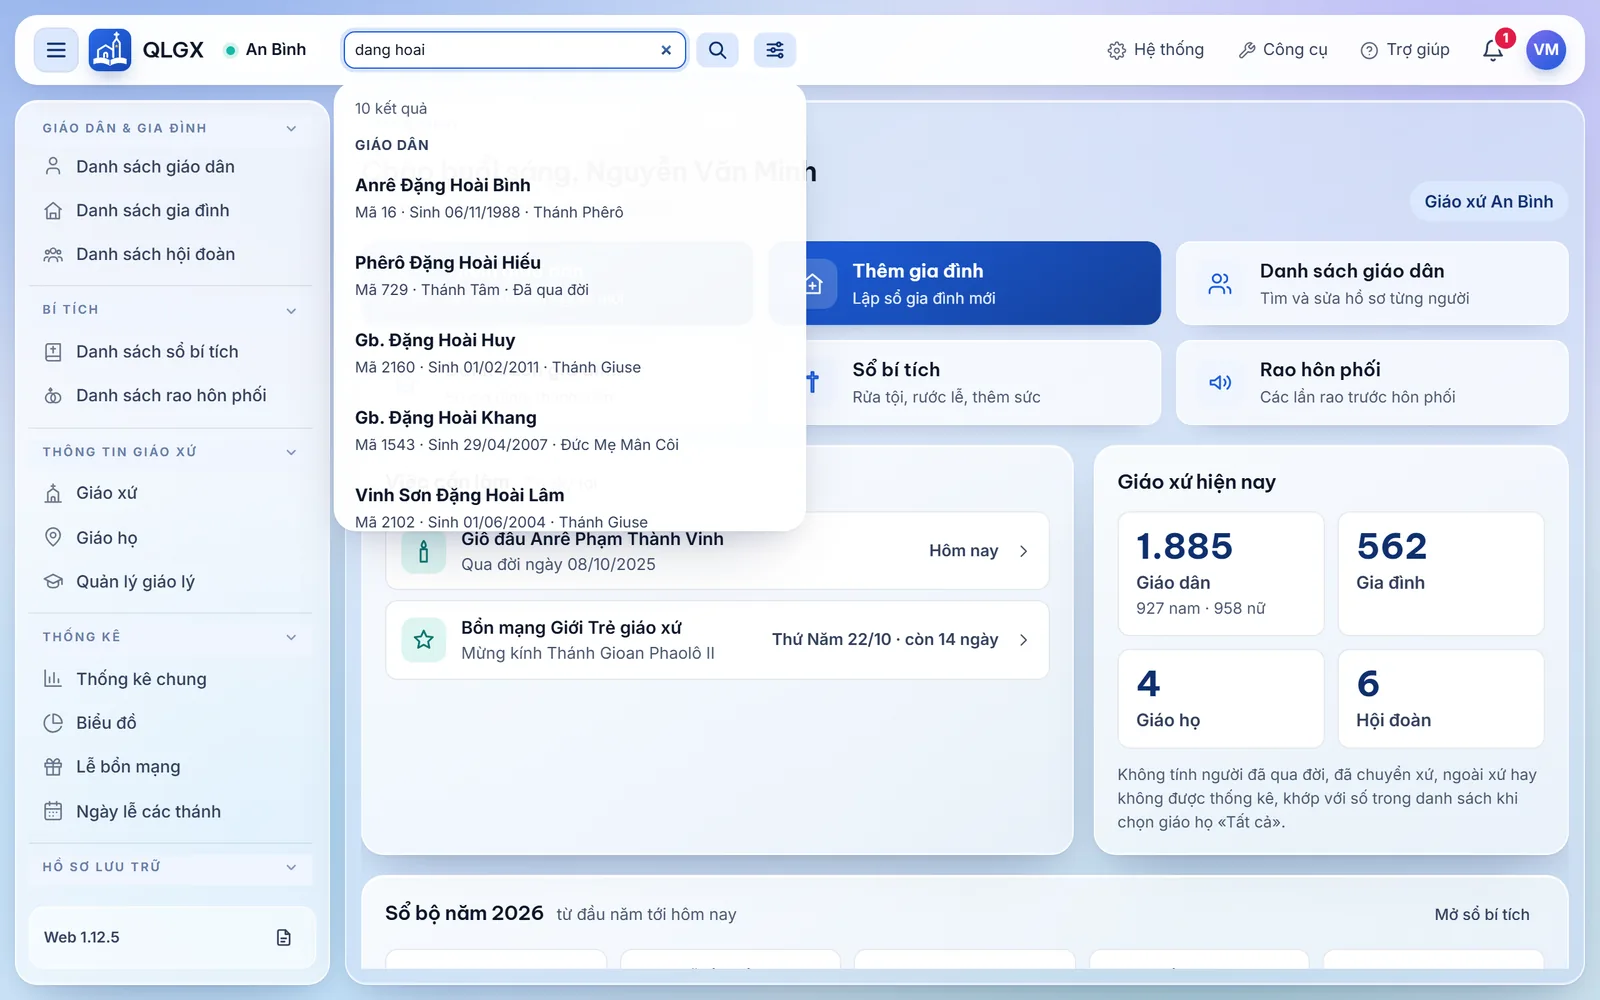Open the 562 Gia đình stat card
This screenshot has height=1000, width=1600.
(1441, 574)
